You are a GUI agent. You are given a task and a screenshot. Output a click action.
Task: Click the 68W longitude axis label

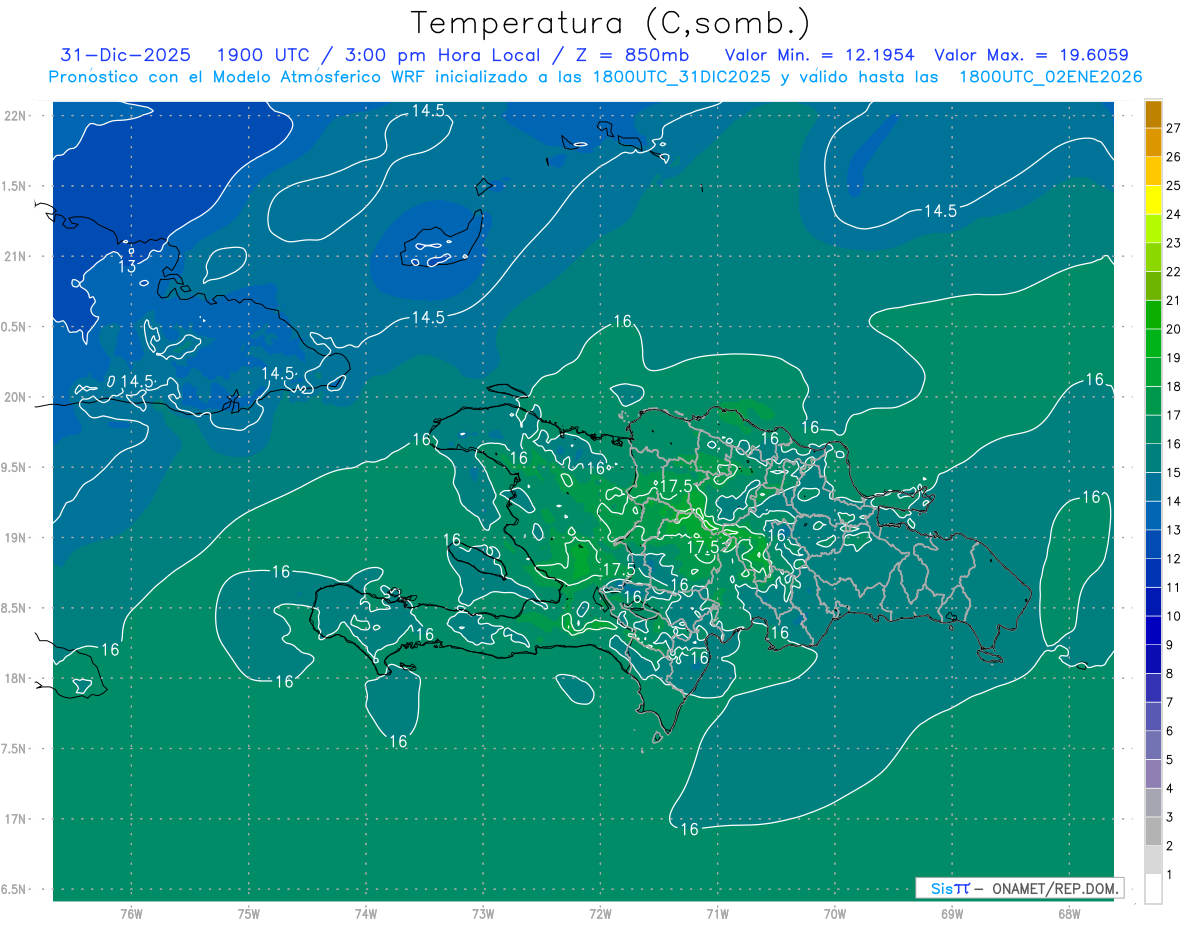pos(1068,913)
